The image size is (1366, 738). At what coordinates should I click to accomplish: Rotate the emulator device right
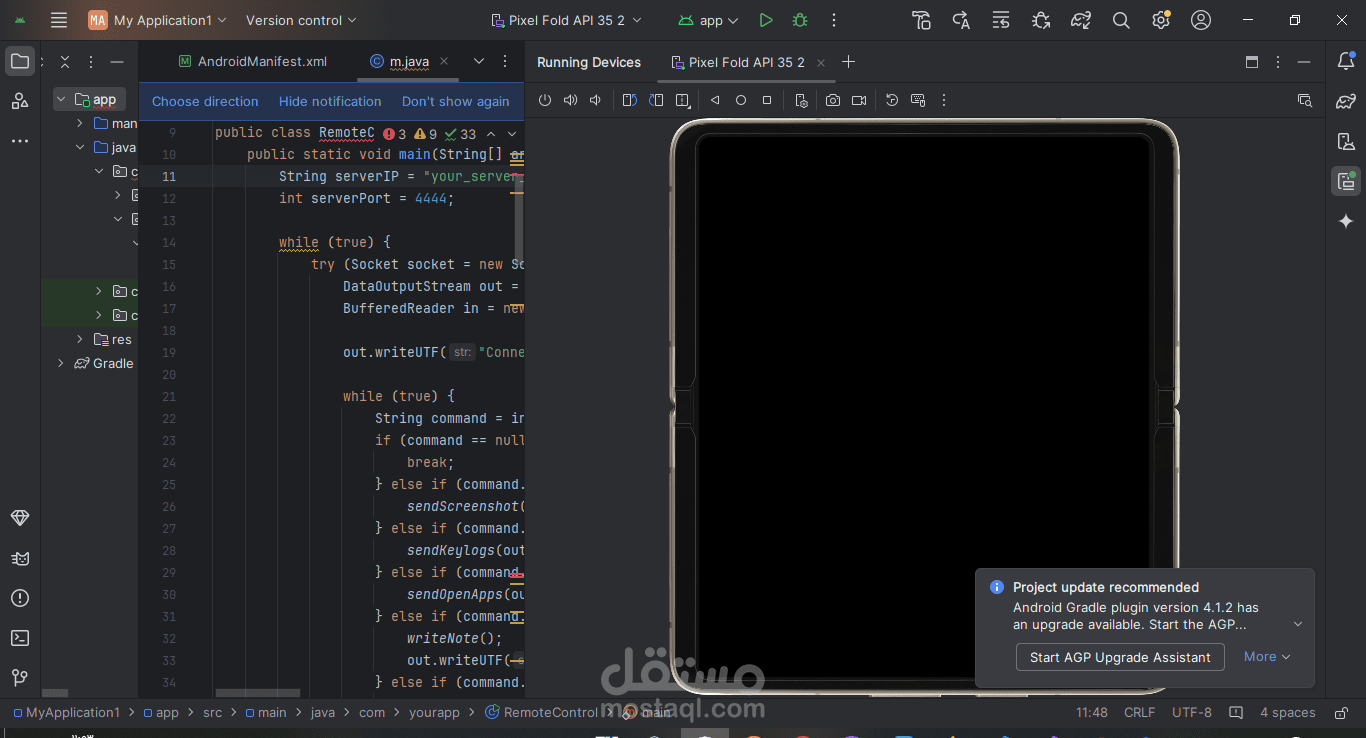click(x=656, y=100)
